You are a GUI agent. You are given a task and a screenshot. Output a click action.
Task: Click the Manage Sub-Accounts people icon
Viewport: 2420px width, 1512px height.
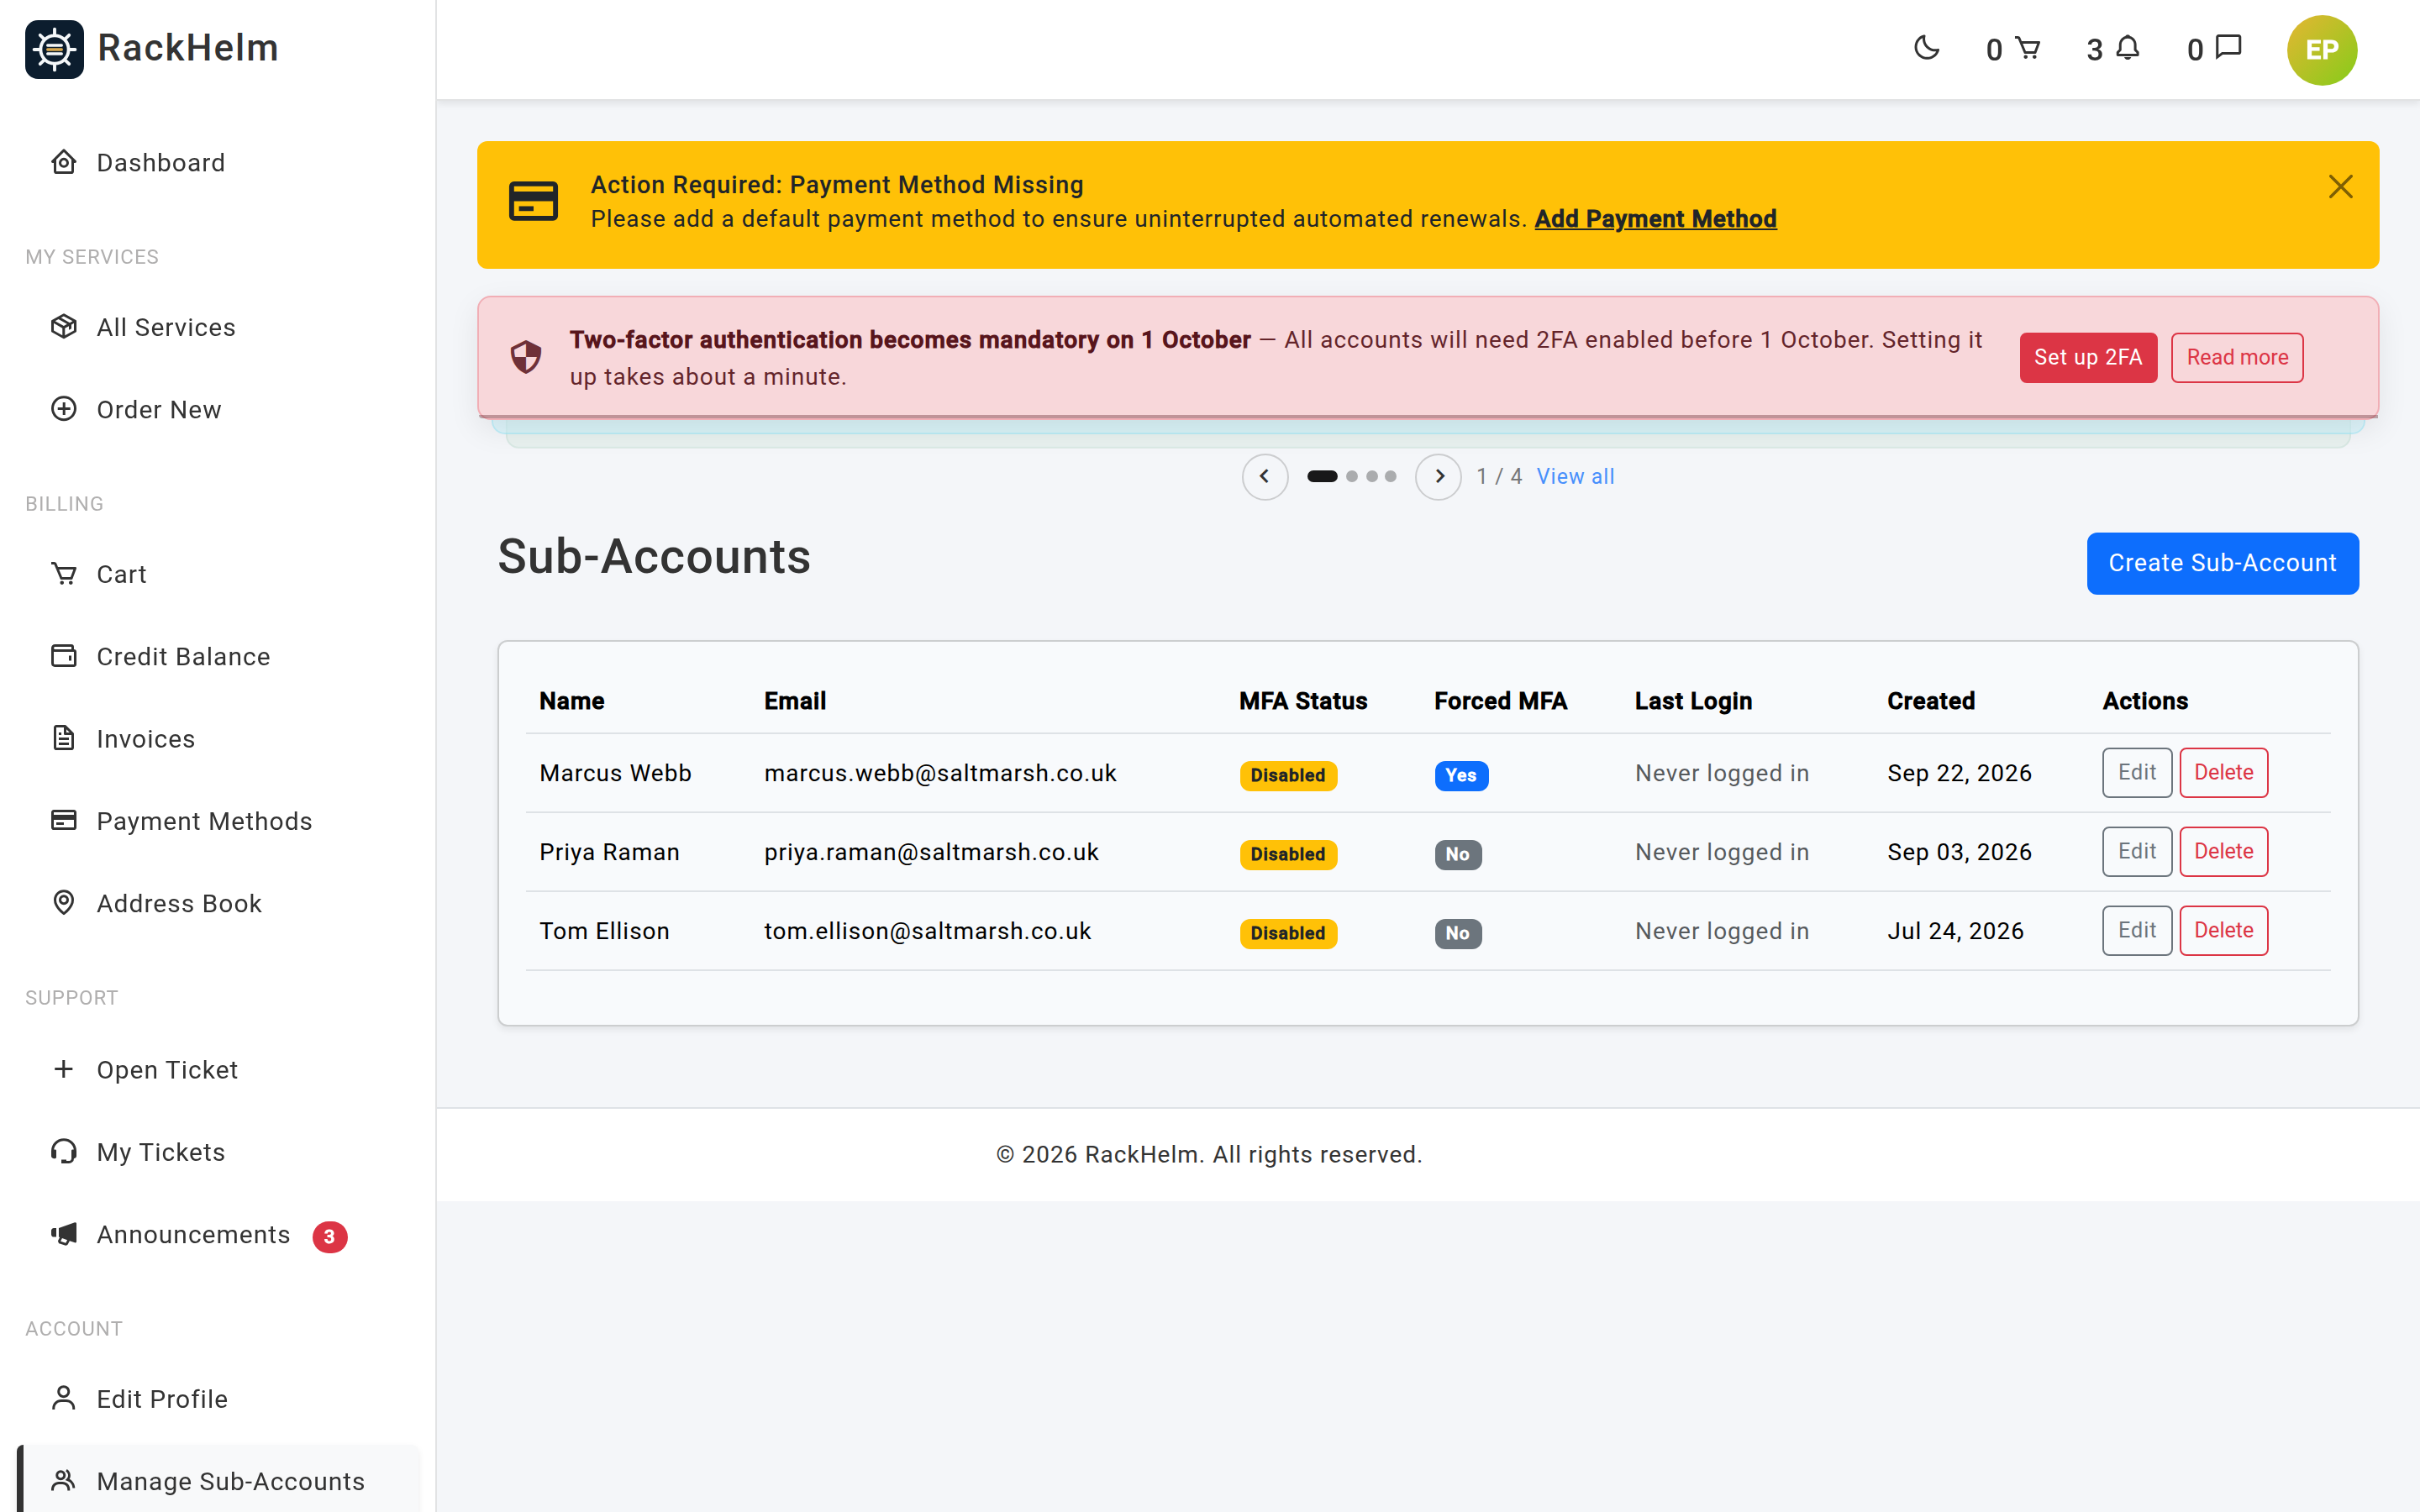click(64, 1480)
